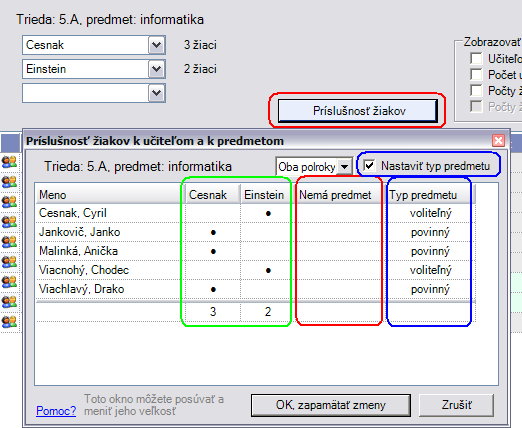Open the Oba polroky semester dropdown

(344, 166)
